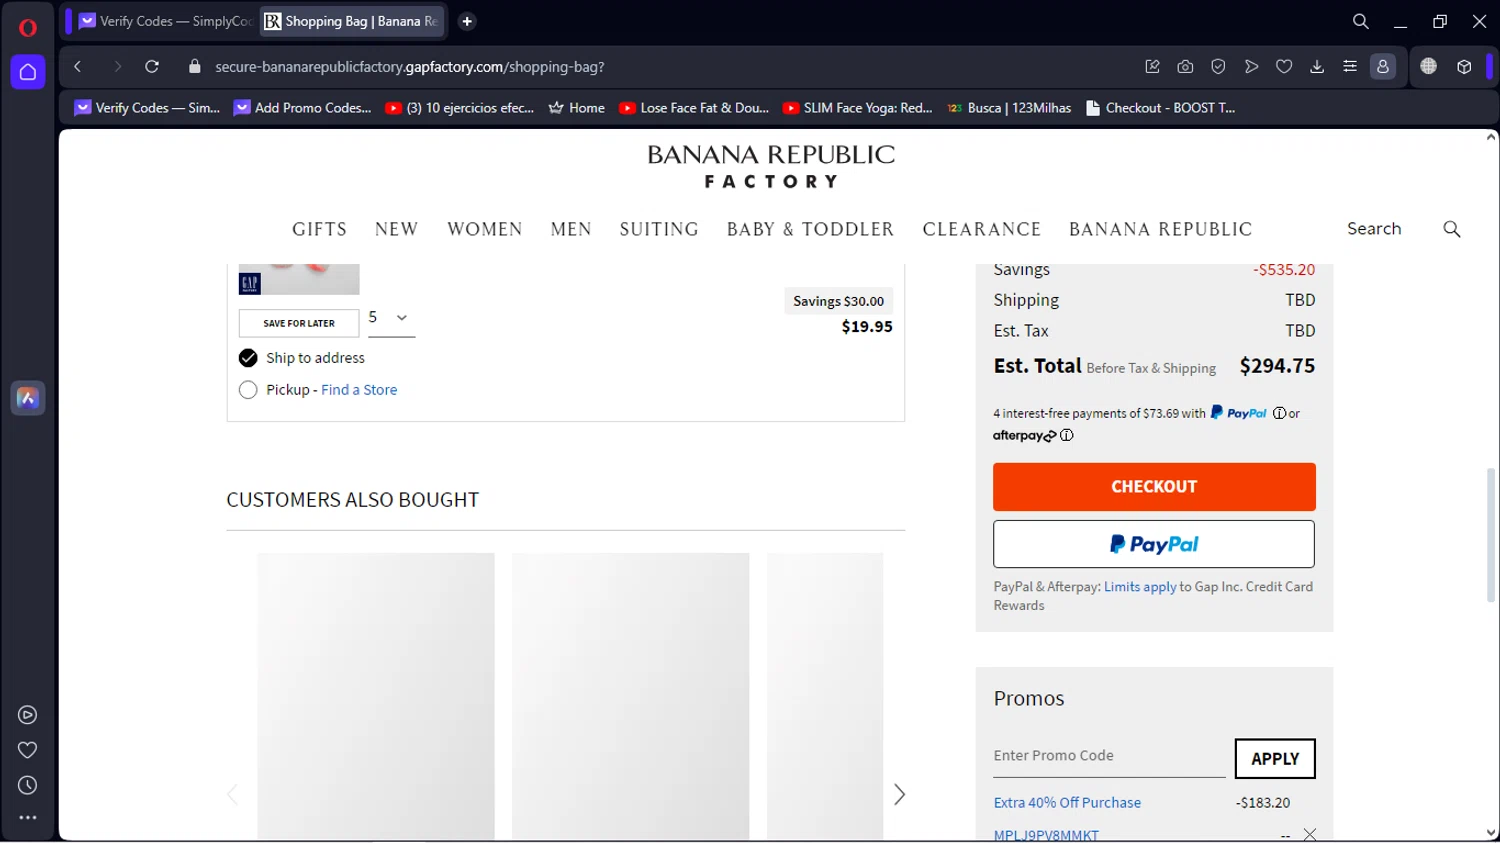Viewport: 1500px width, 843px height.
Task: Switch to Verify Codes SimplyCodes tab
Action: tap(164, 21)
